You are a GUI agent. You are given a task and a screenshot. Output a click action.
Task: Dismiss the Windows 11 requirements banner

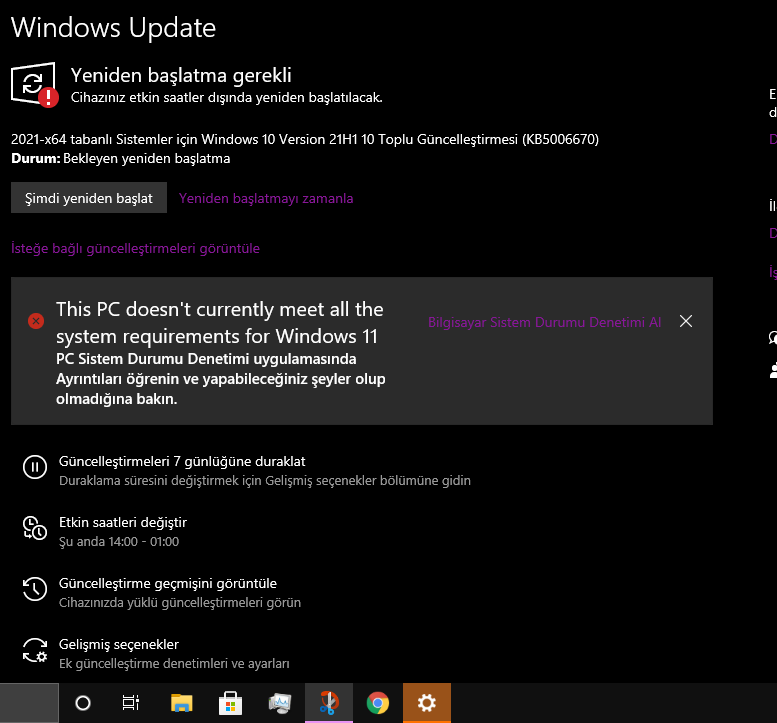(686, 321)
